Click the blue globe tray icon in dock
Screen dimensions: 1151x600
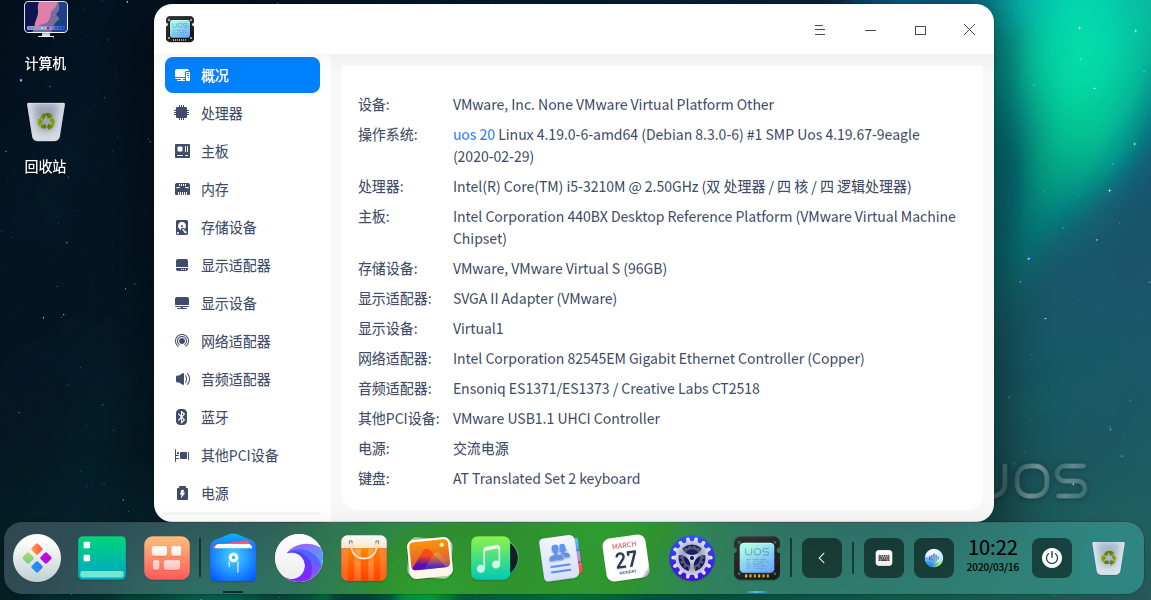click(934, 558)
